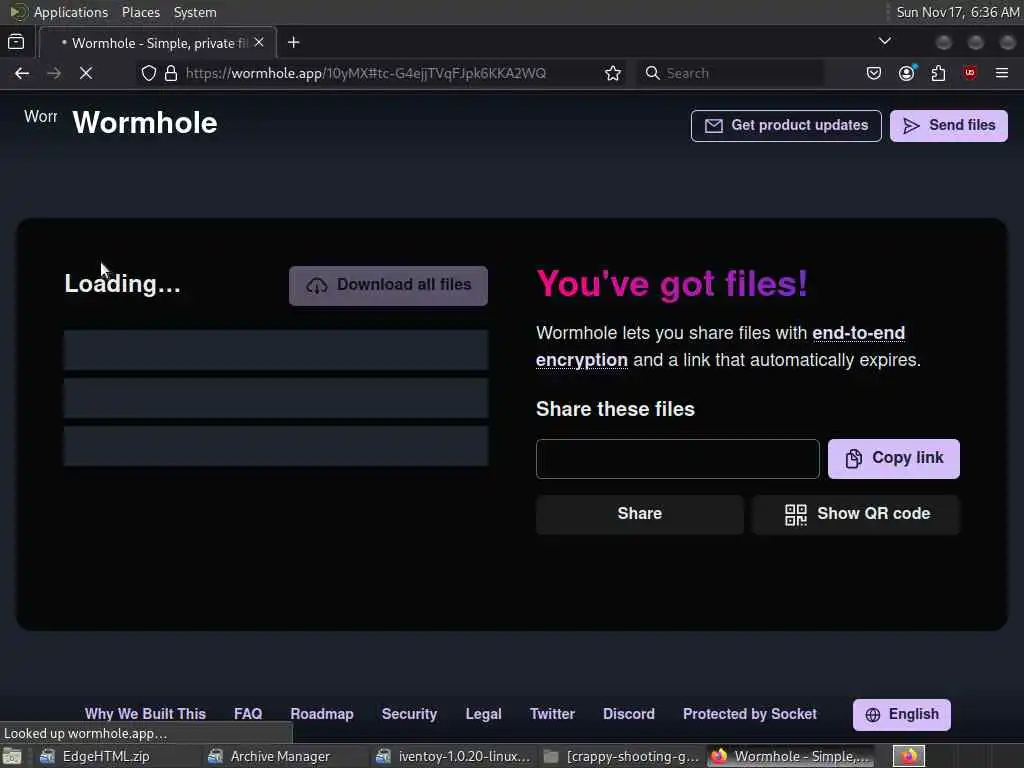The image size is (1024, 768).
Task: Click Show QR code button
Action: pos(856,514)
